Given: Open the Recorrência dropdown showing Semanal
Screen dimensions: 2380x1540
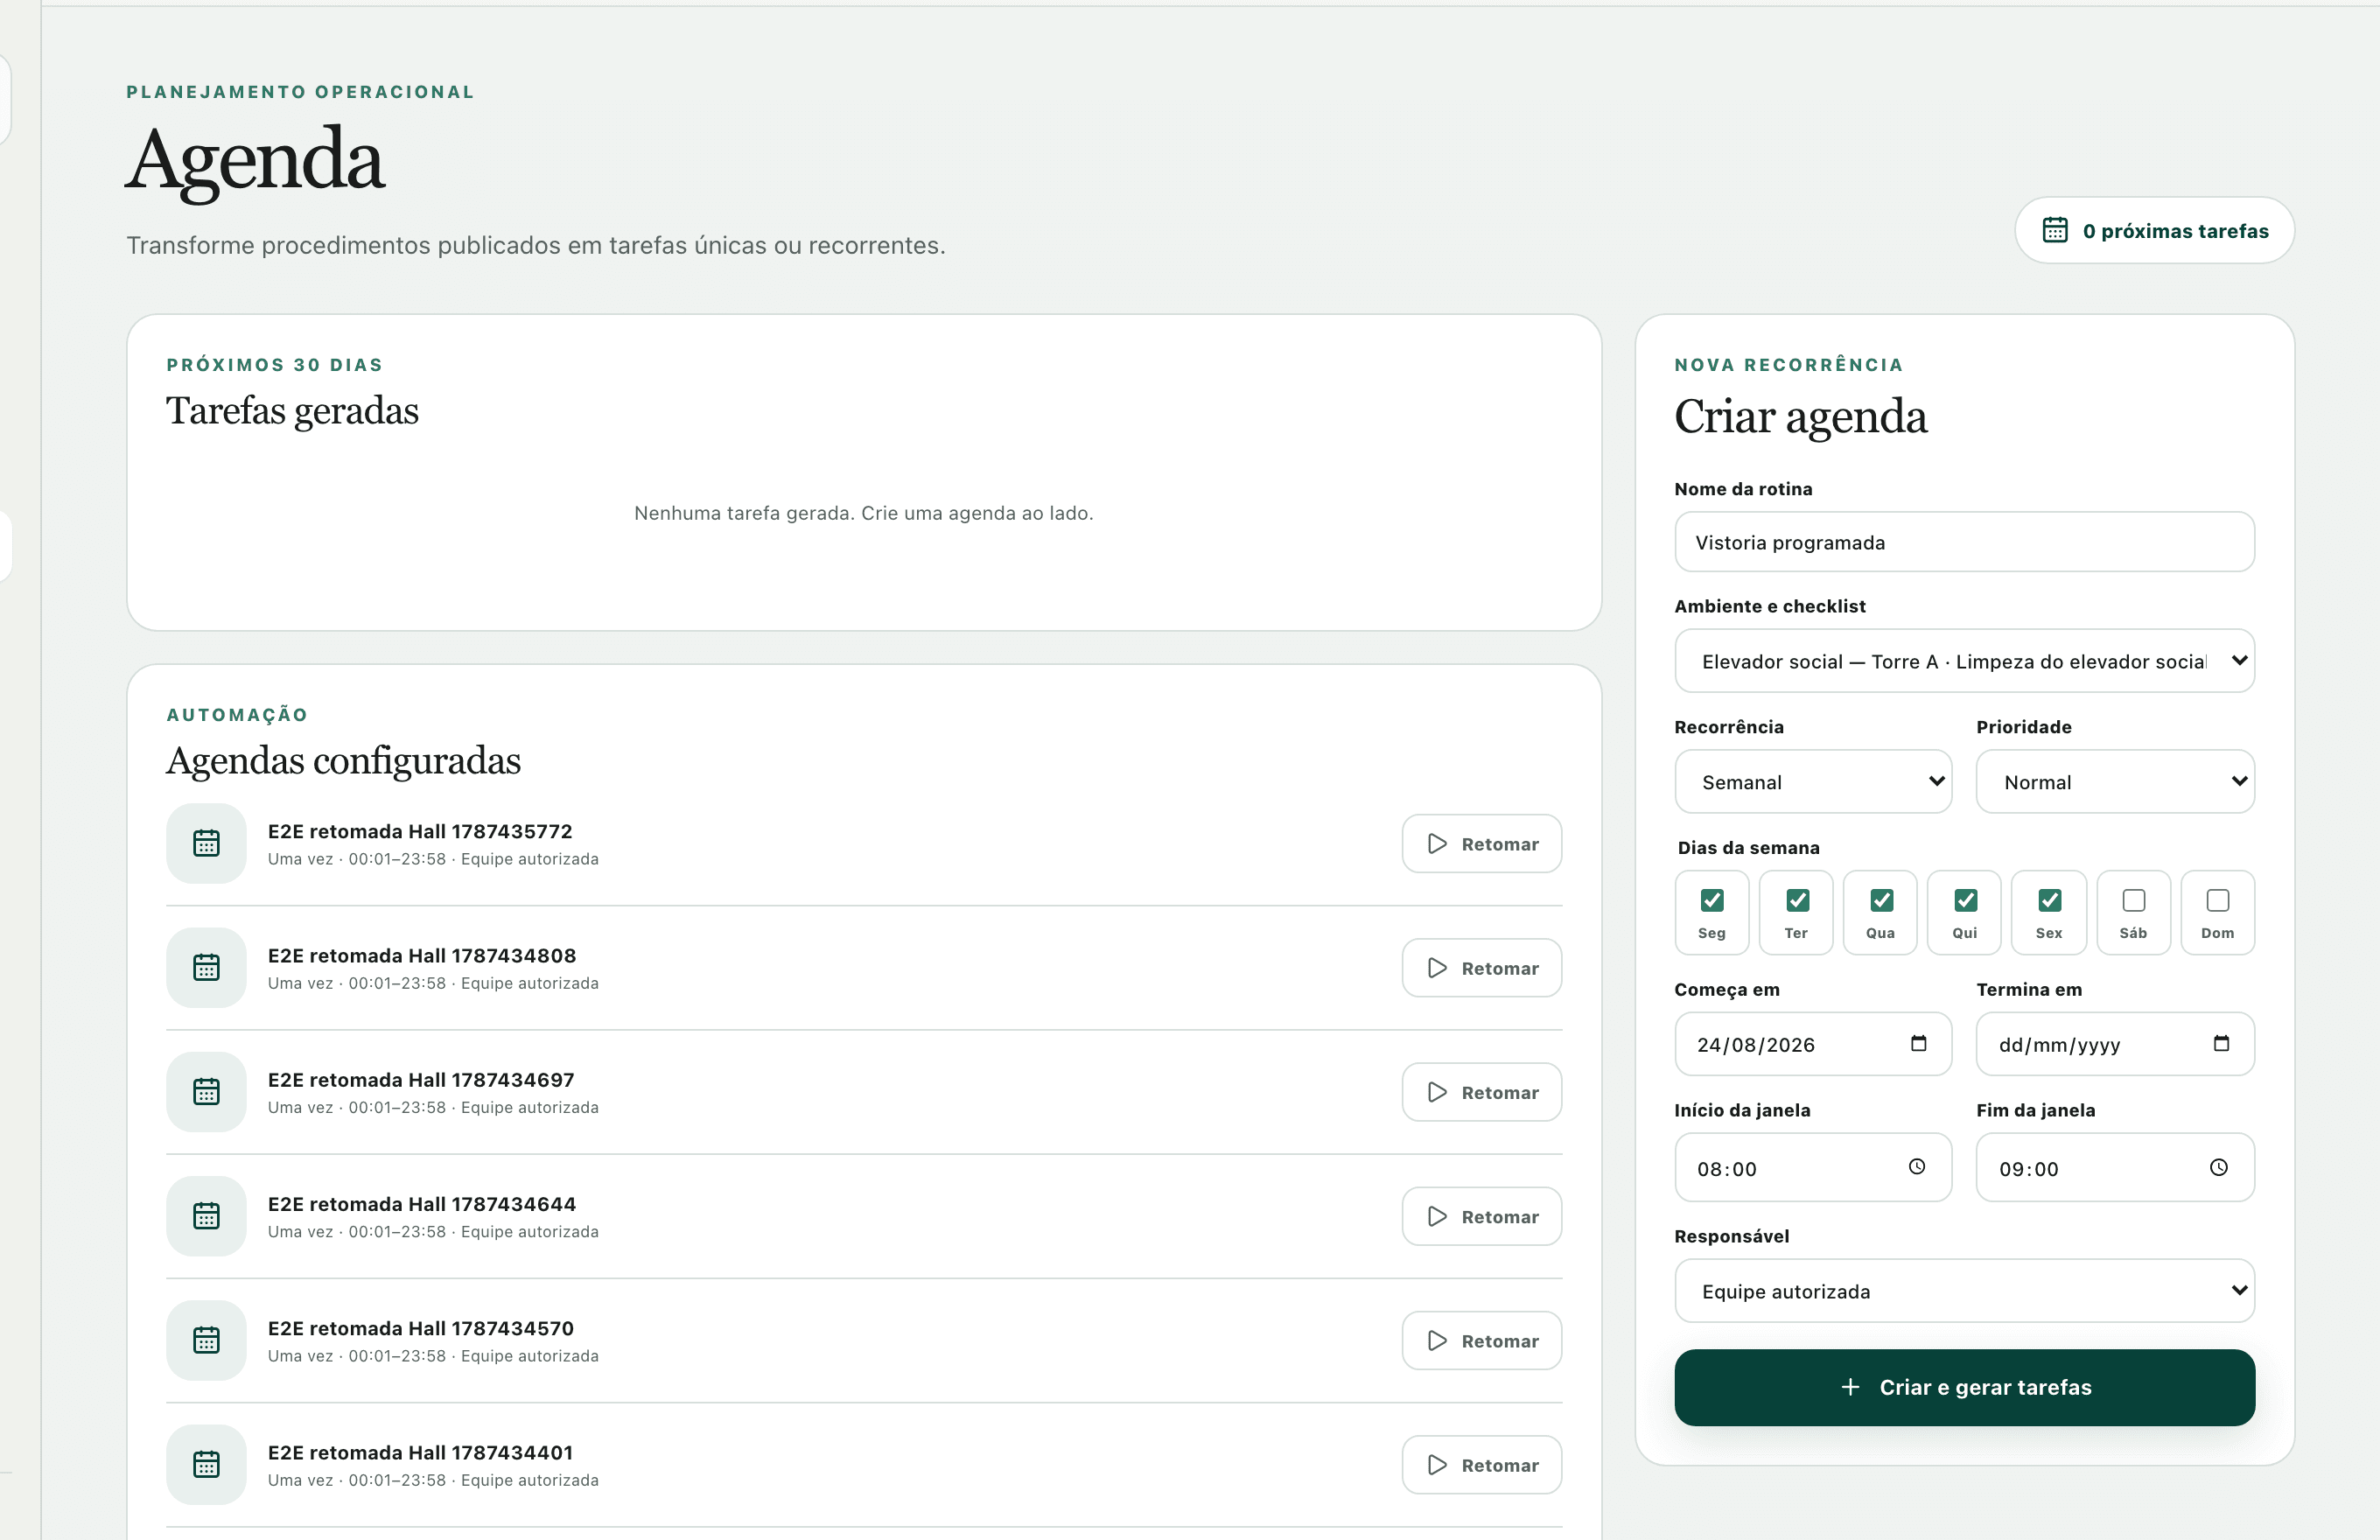Looking at the screenshot, I should (x=1813, y=781).
